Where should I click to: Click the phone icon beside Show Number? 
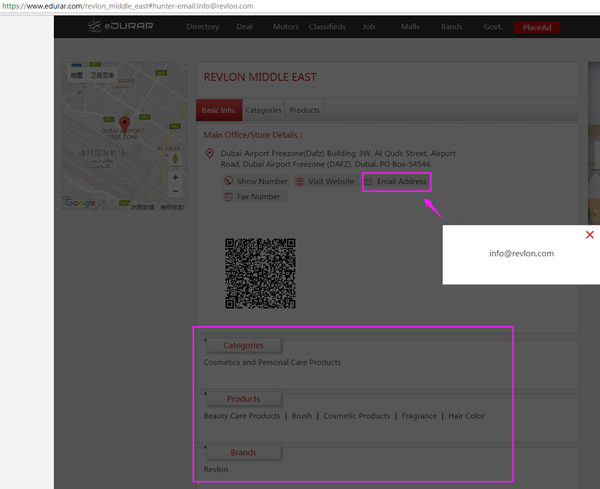coord(229,182)
